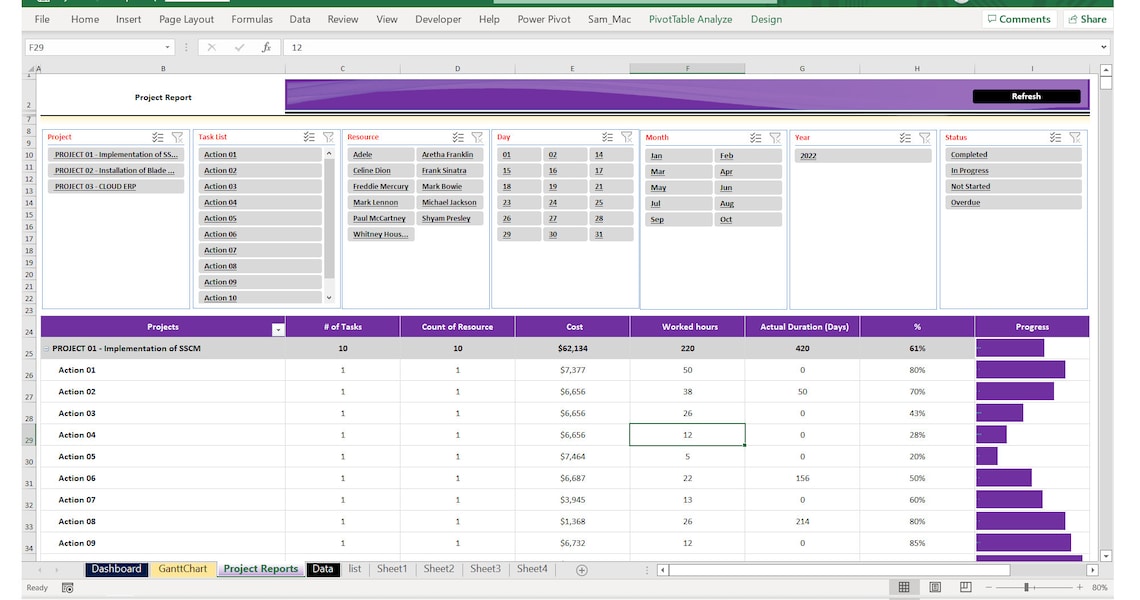This screenshot has height=600, width=1140.
Task: Open Page Break Preview from status bar
Action: point(965,587)
